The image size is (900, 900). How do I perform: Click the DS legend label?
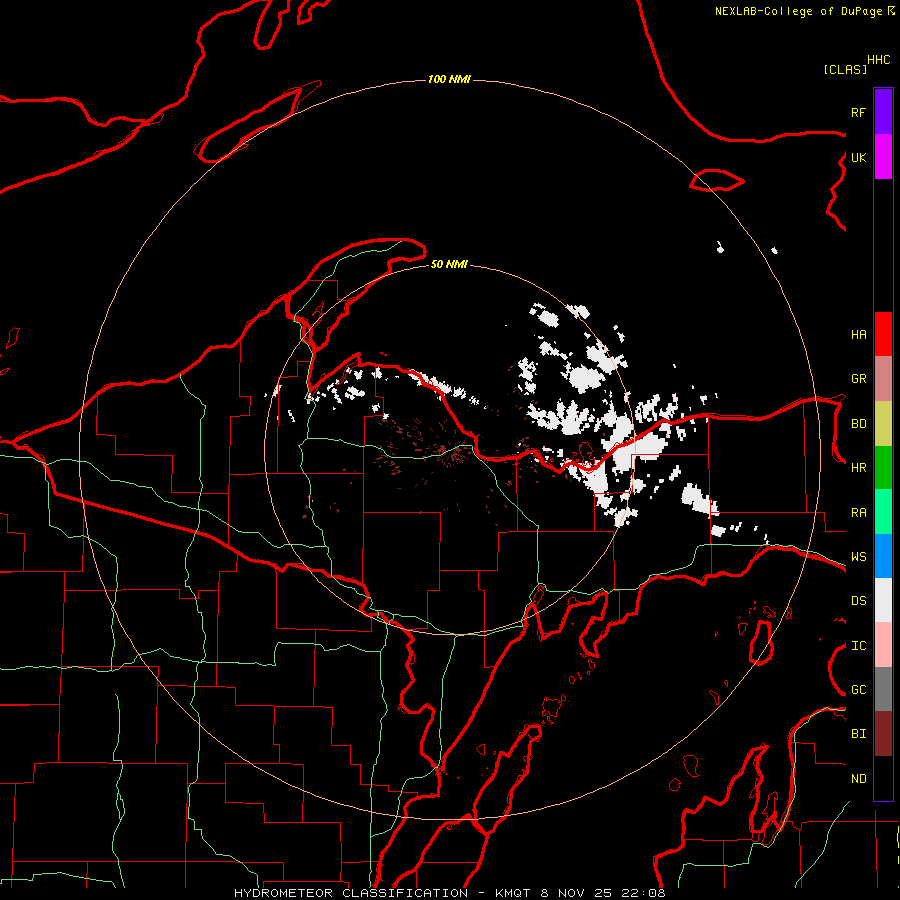[858, 601]
